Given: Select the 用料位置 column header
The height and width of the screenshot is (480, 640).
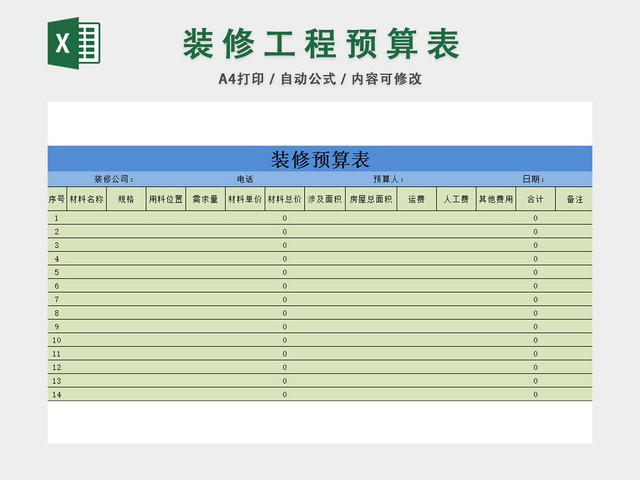Looking at the screenshot, I should tap(166, 199).
